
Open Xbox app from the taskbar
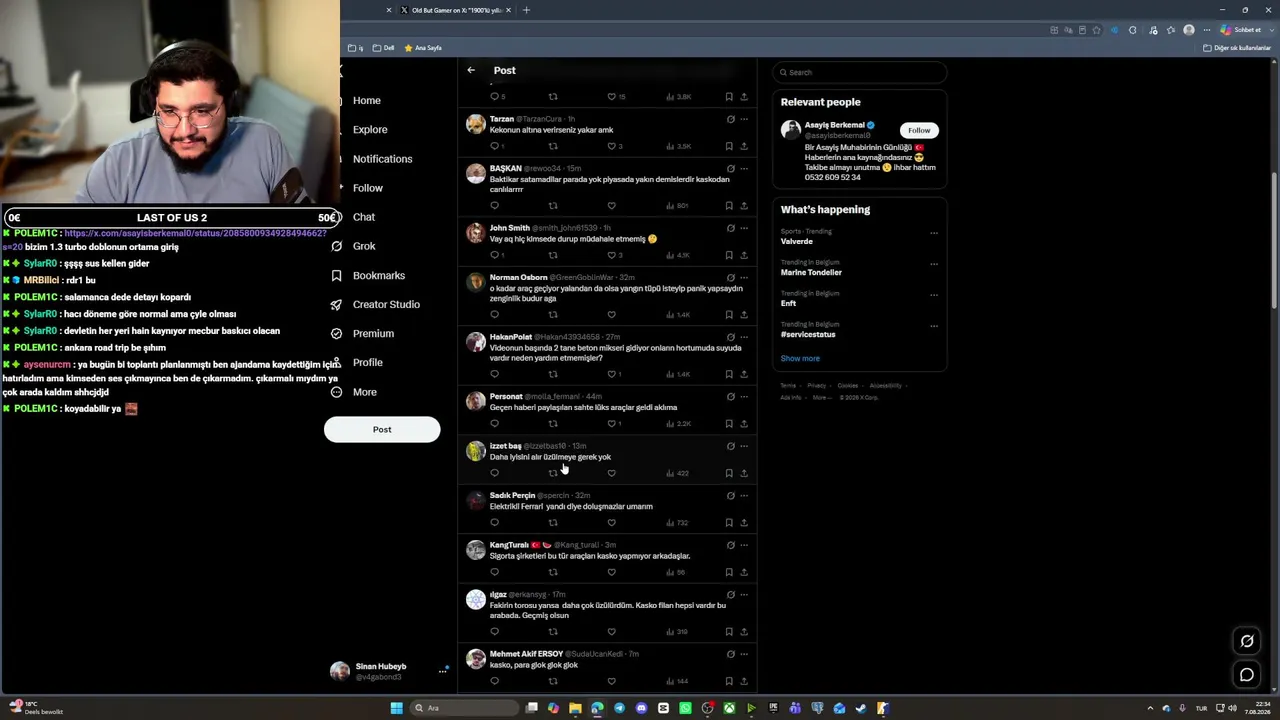(x=729, y=708)
